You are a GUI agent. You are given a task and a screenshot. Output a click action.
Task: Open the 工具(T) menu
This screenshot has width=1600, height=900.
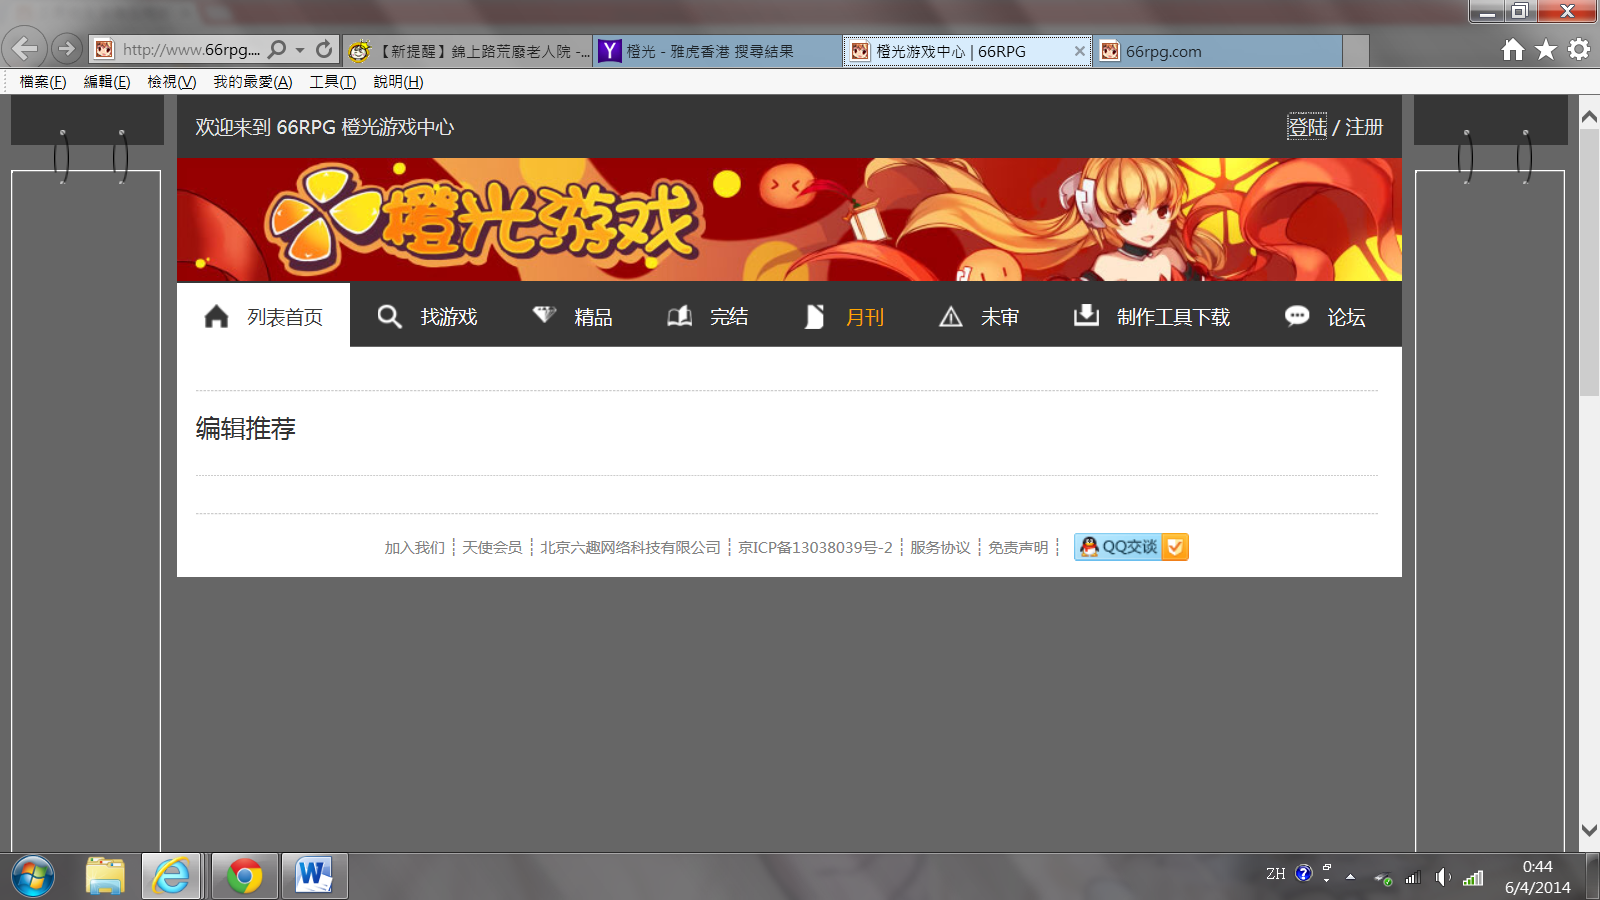pyautogui.click(x=333, y=82)
